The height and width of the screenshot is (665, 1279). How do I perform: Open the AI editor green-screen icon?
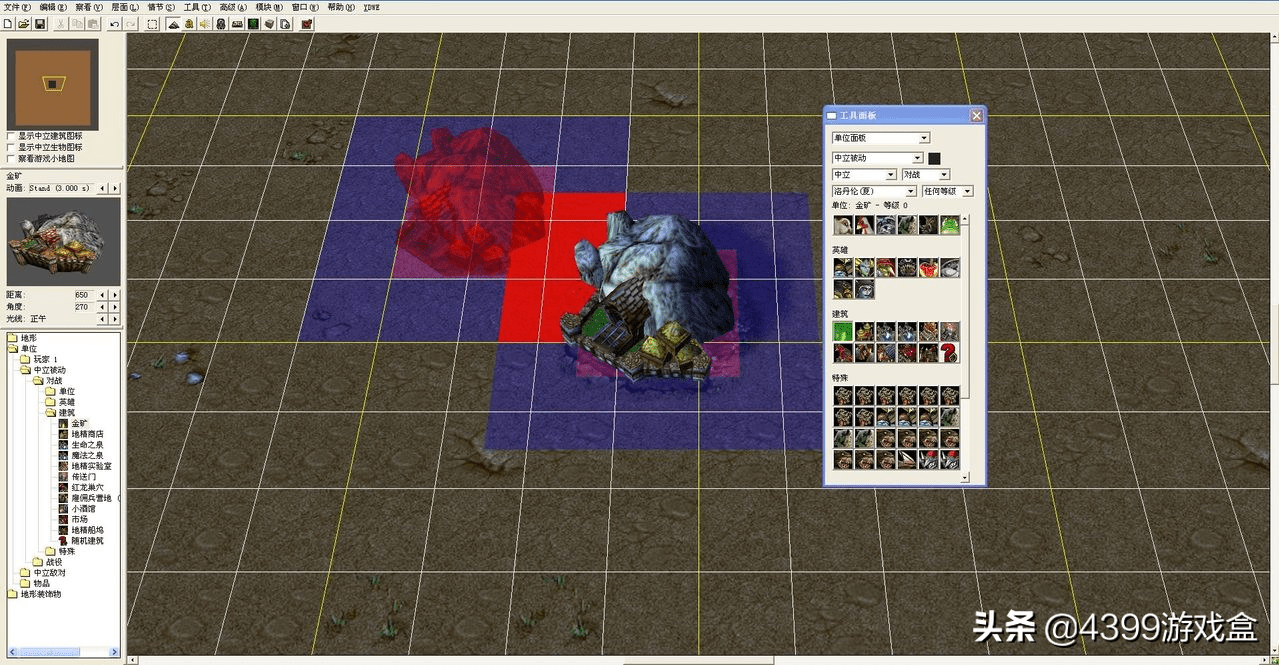coord(253,23)
